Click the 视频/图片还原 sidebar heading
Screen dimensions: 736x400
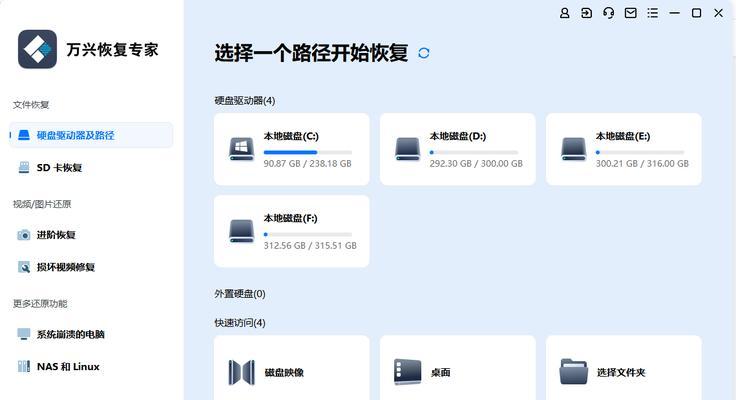pyautogui.click(x=42, y=204)
